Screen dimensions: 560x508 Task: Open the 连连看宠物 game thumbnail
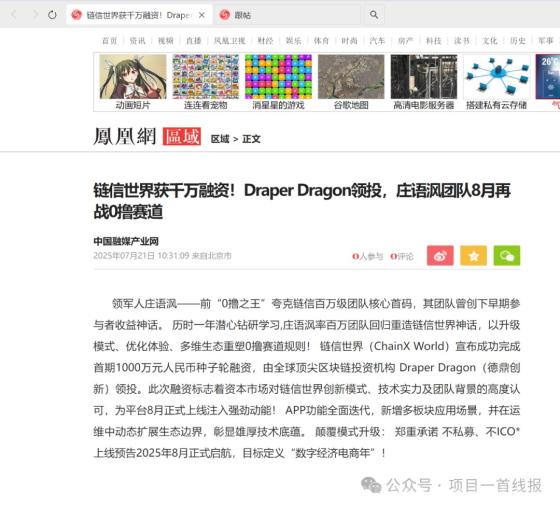[x=206, y=76]
